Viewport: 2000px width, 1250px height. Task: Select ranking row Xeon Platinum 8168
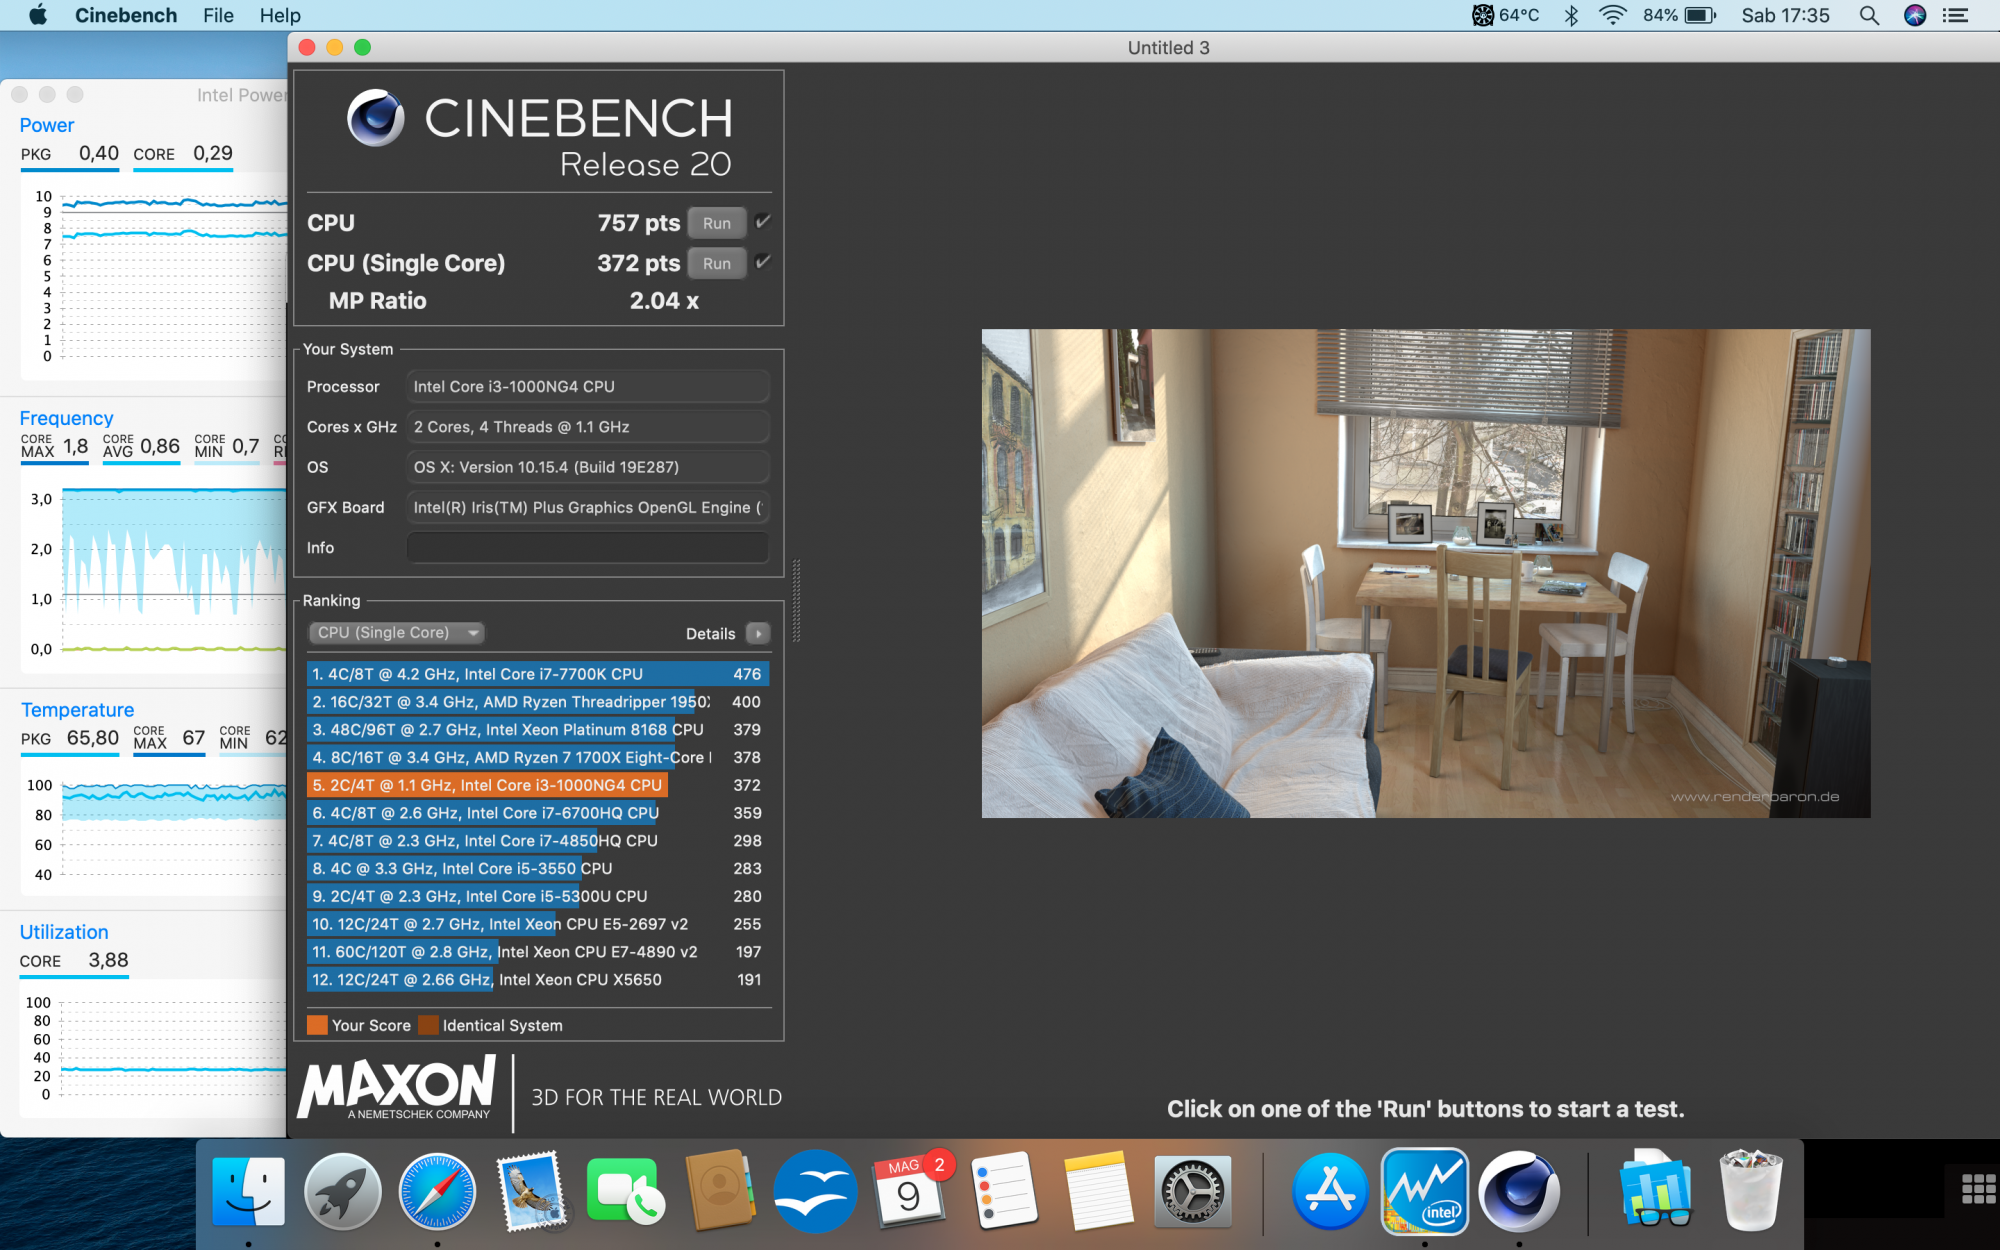(538, 730)
